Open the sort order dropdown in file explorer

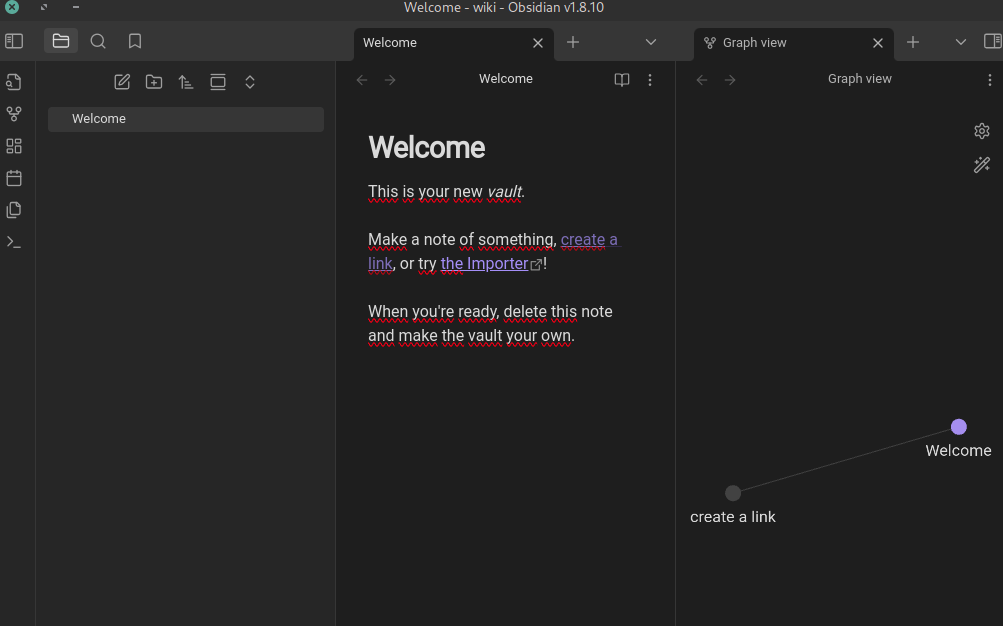(x=186, y=82)
